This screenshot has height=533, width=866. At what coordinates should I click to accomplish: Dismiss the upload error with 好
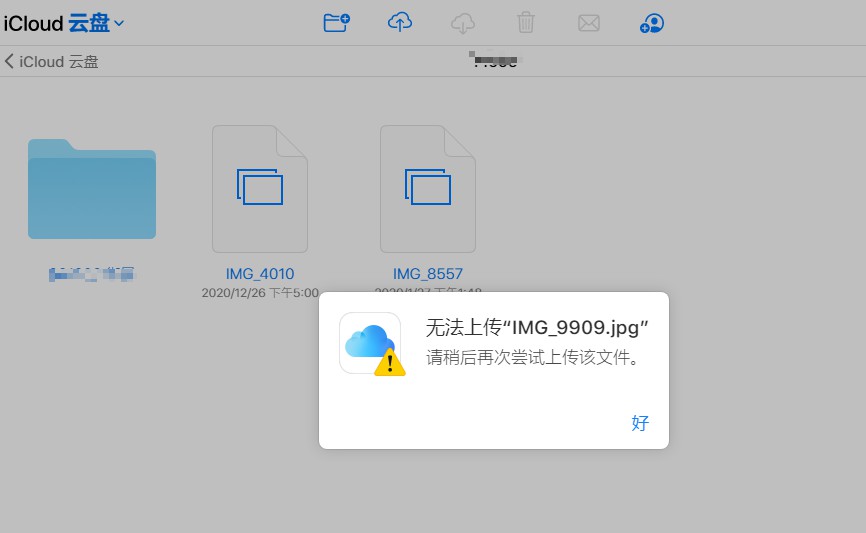click(640, 423)
